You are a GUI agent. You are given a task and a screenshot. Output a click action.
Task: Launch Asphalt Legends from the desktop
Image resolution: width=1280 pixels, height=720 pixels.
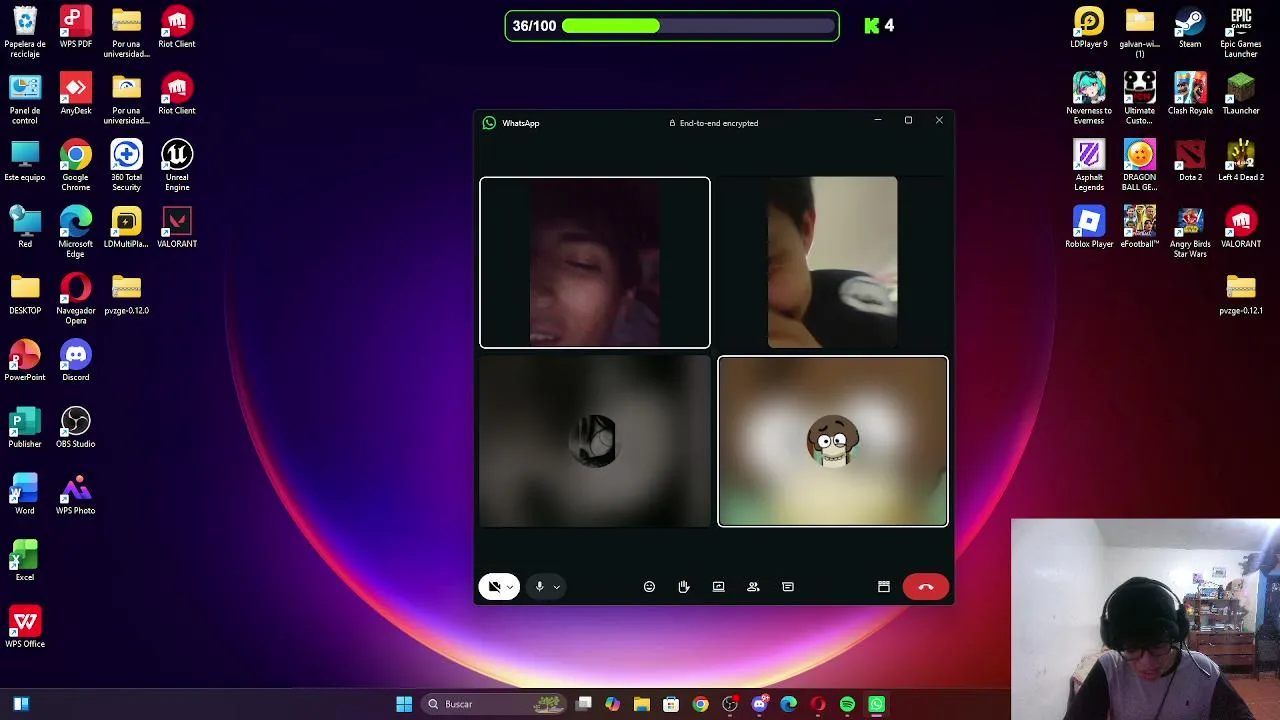(x=1089, y=165)
